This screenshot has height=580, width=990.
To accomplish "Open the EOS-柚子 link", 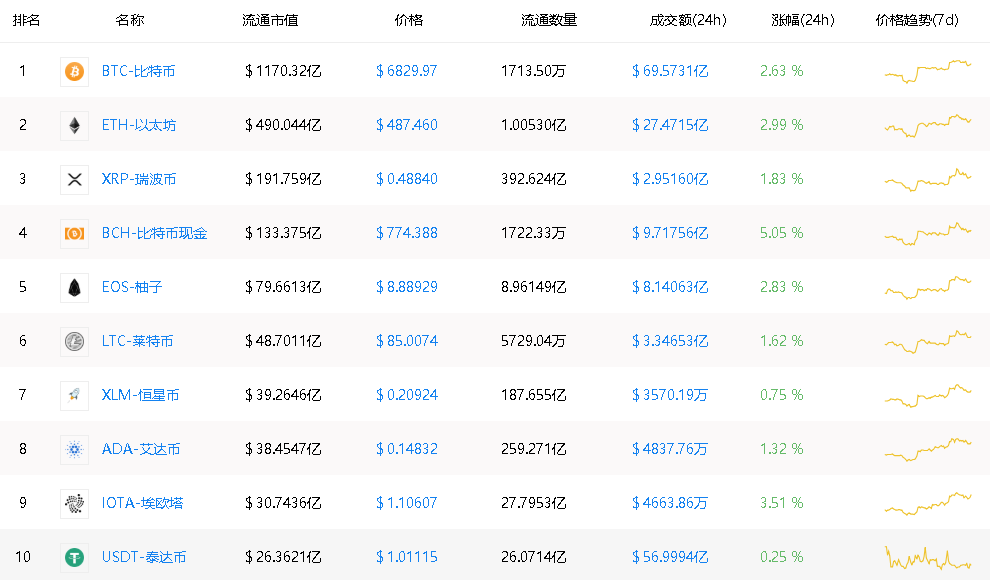I will tap(132, 287).
